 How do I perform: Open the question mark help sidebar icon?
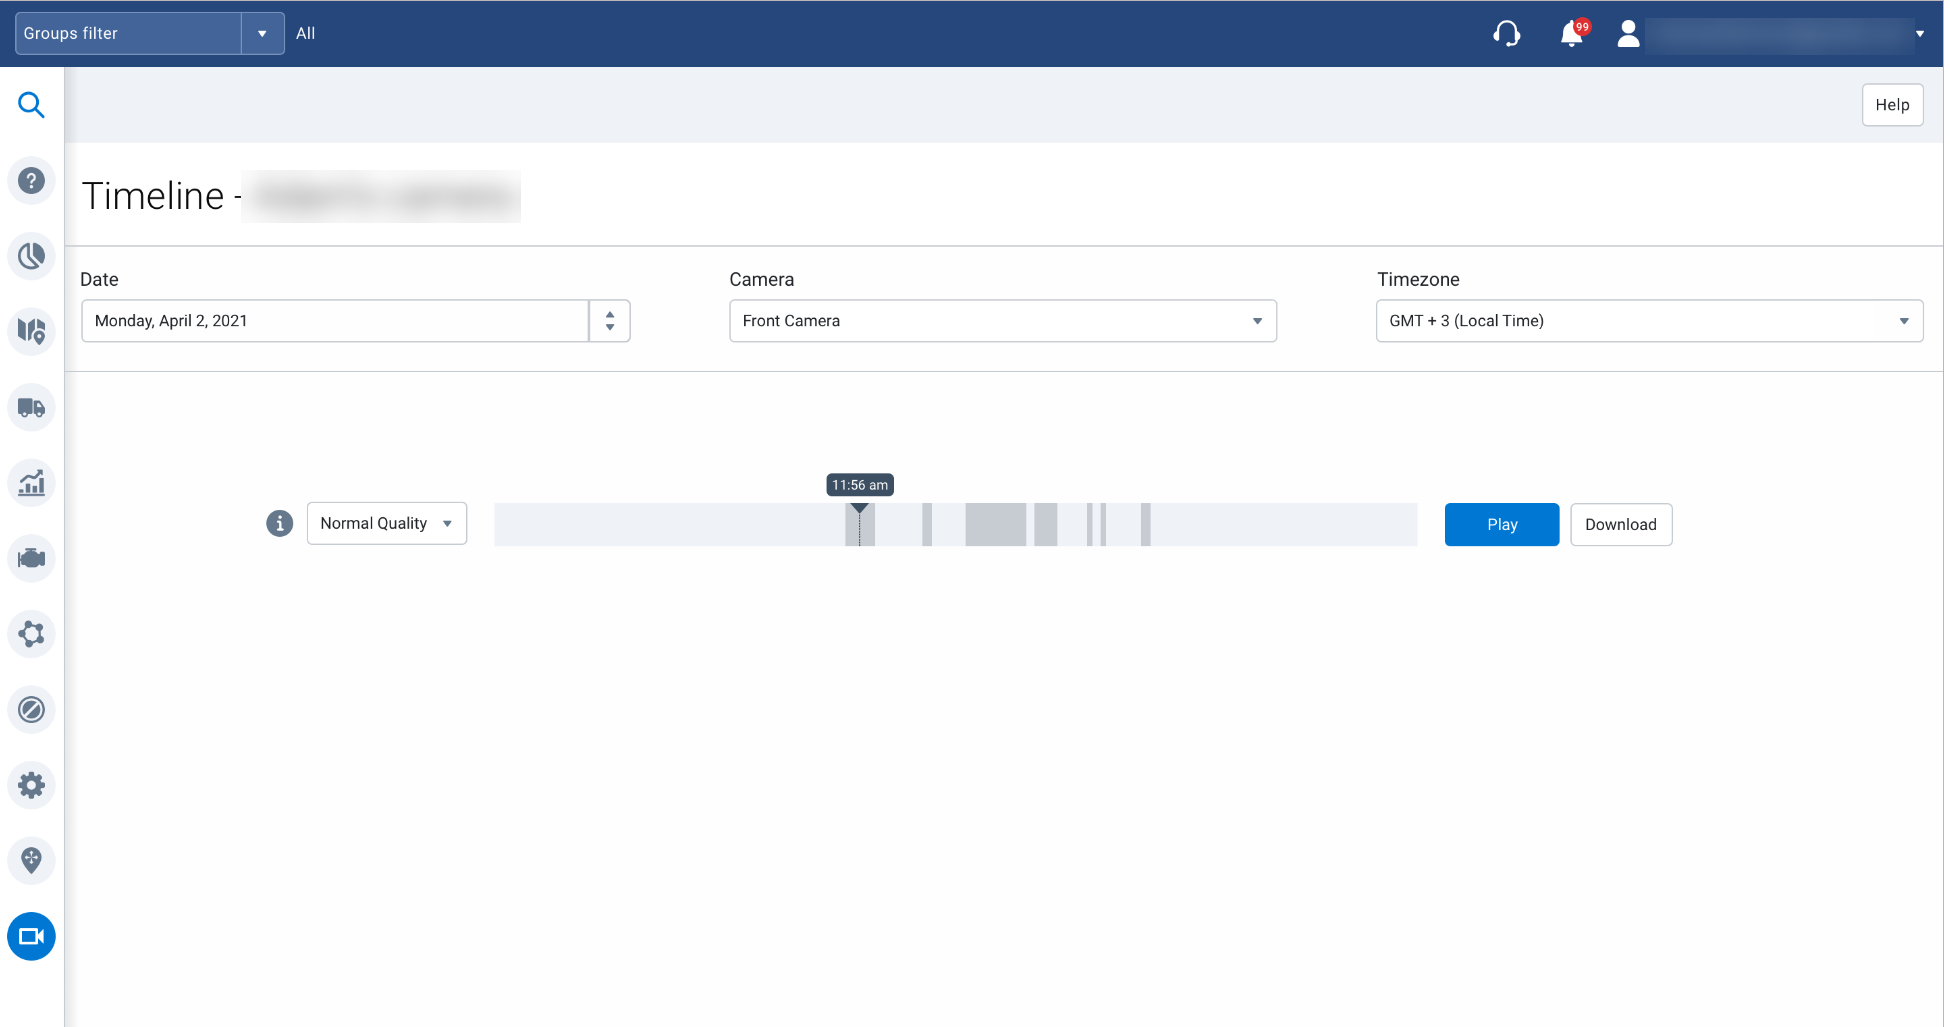pyautogui.click(x=31, y=181)
